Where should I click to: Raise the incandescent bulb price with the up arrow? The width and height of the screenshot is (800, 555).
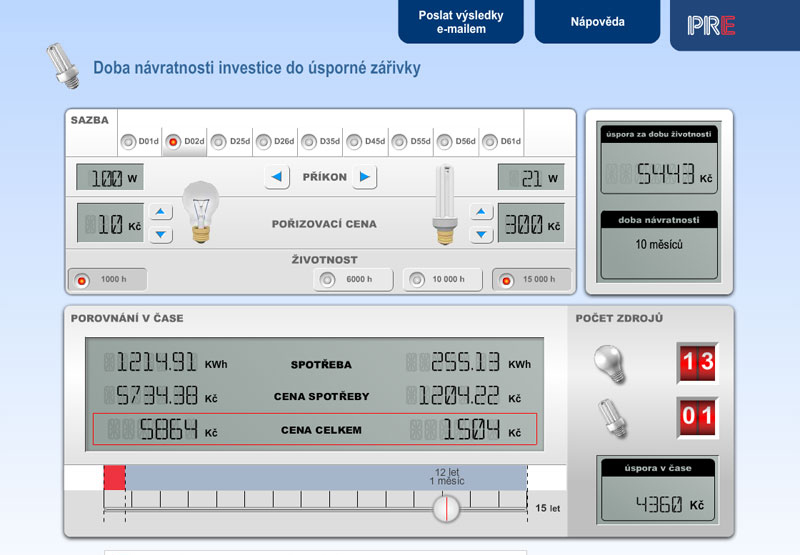click(x=161, y=211)
